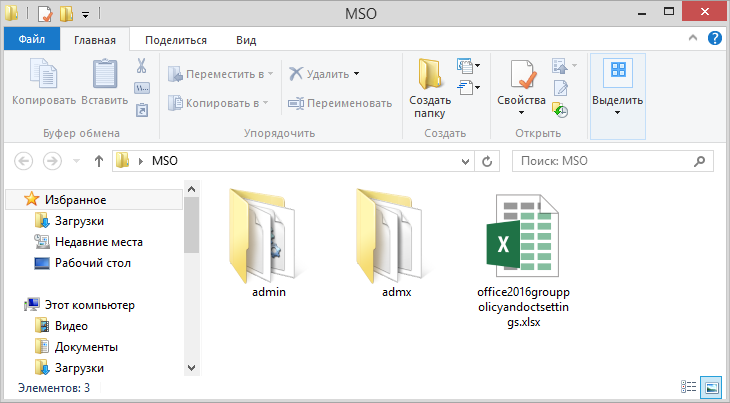Click the Paste (Вставить) clipboard icon
The height and width of the screenshot is (403, 730).
tap(105, 74)
